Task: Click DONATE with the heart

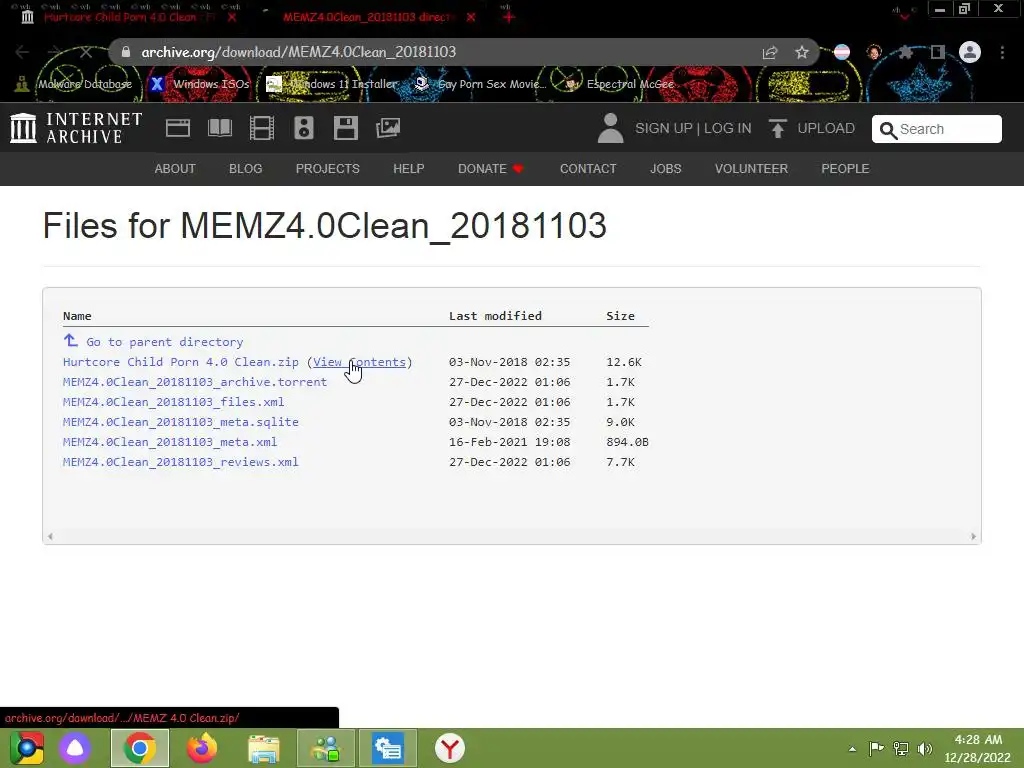Action: tap(491, 168)
